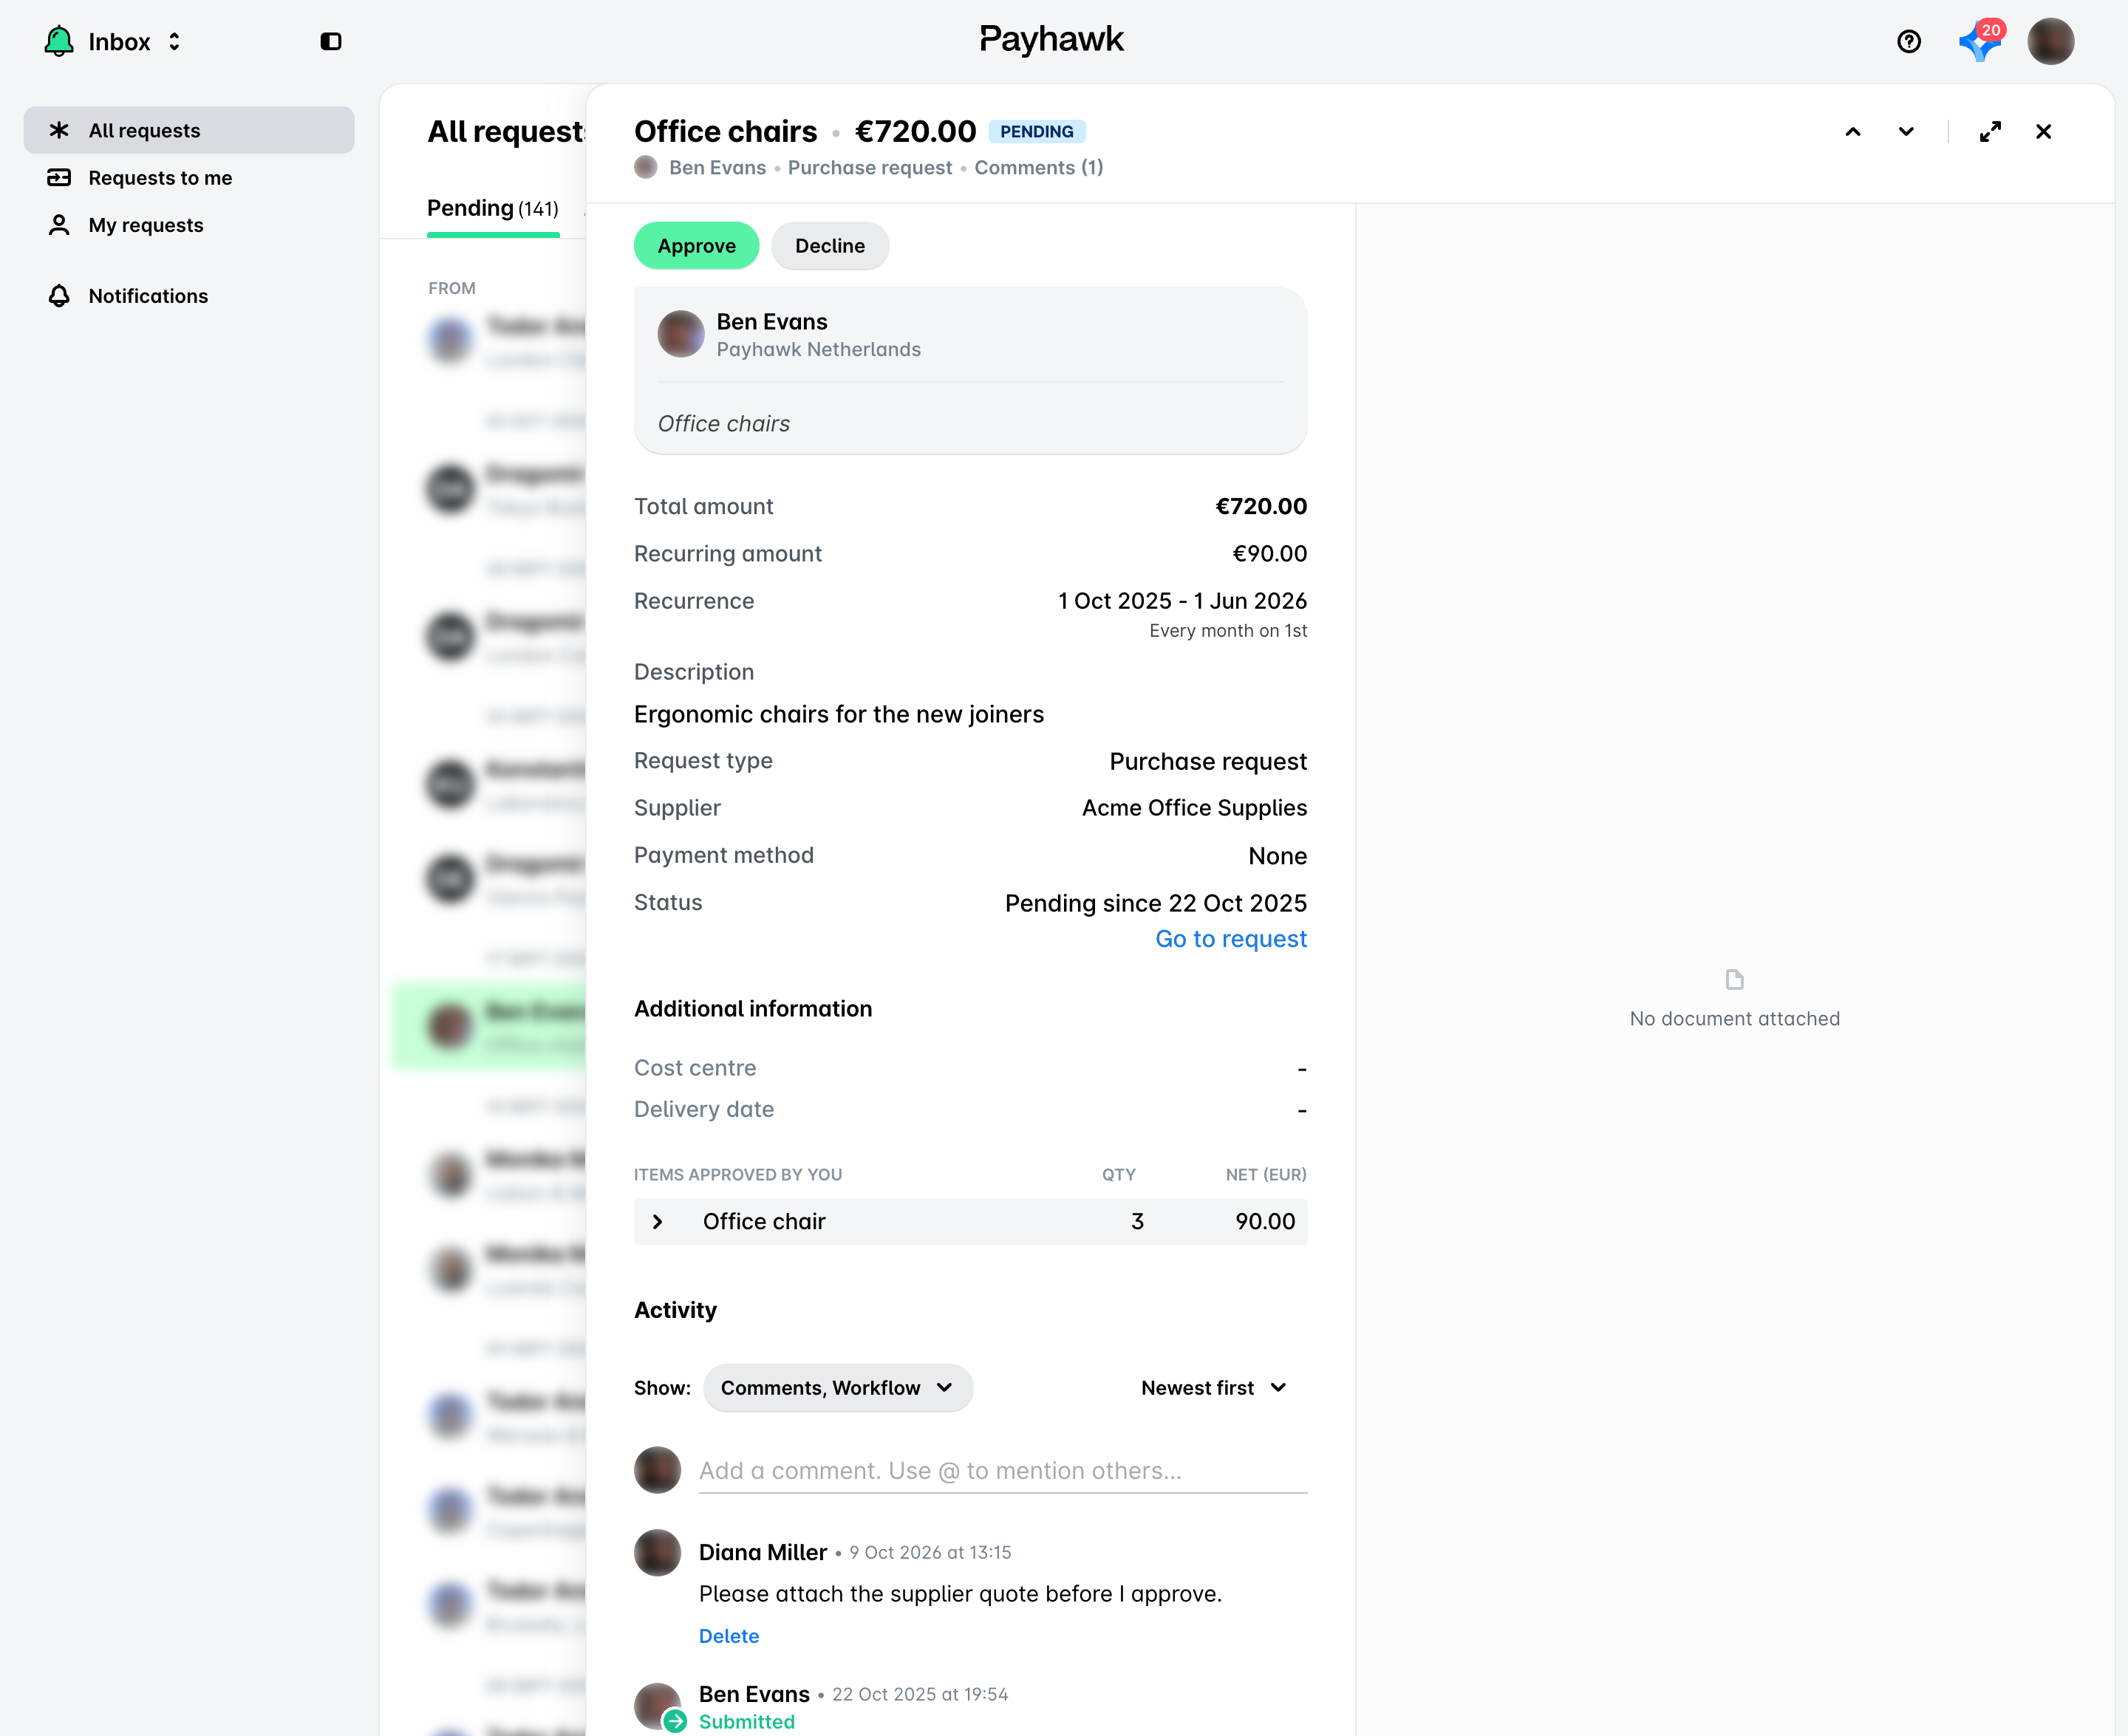The width and height of the screenshot is (2128, 1736).
Task: Click the Acme Office Supplies supplier value
Action: [x=1194, y=808]
